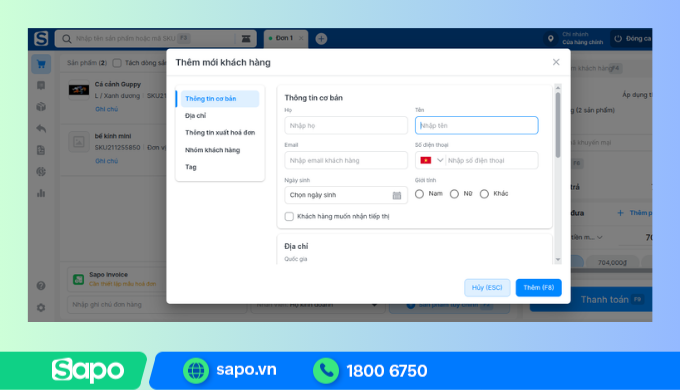Click the calendar icon in birthday field
This screenshot has width=680, height=390.
396,195
